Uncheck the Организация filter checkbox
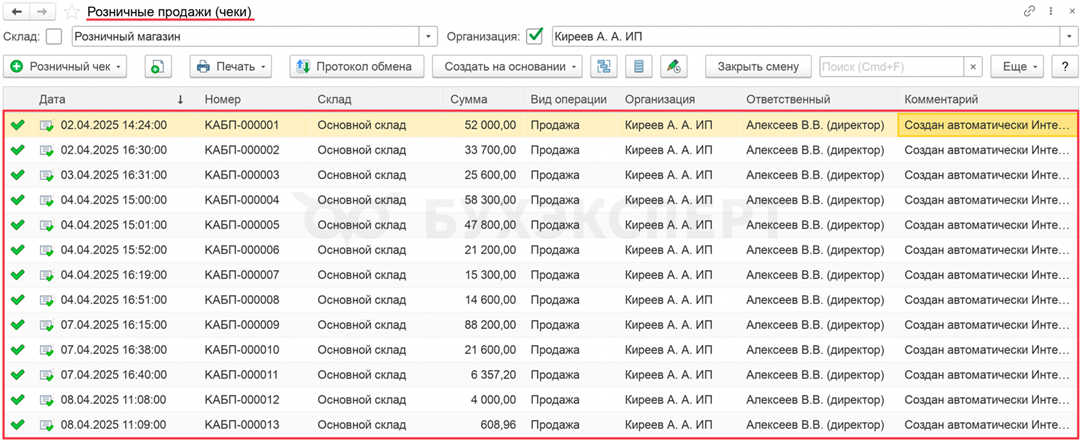The width and height of the screenshot is (1080, 440). click(x=535, y=37)
